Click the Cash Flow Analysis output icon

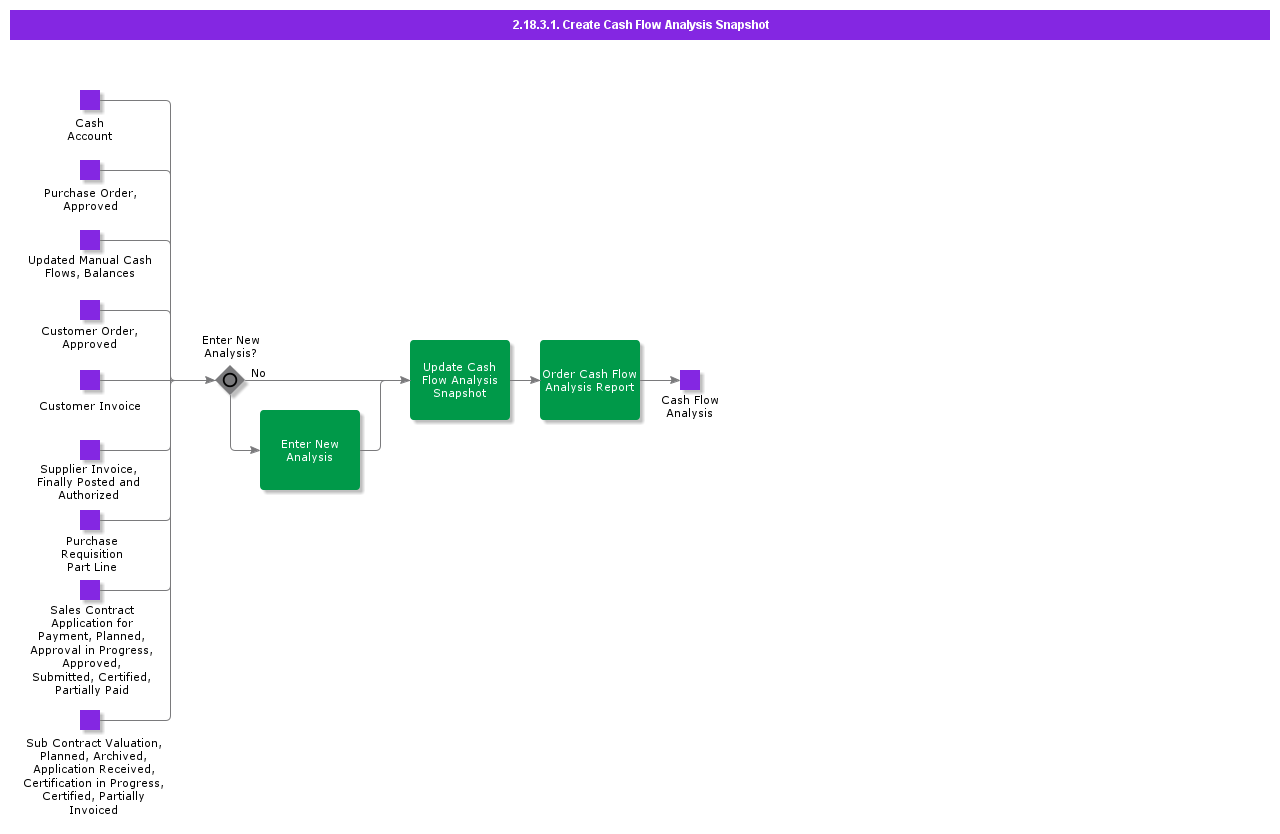pyautogui.click(x=689, y=380)
